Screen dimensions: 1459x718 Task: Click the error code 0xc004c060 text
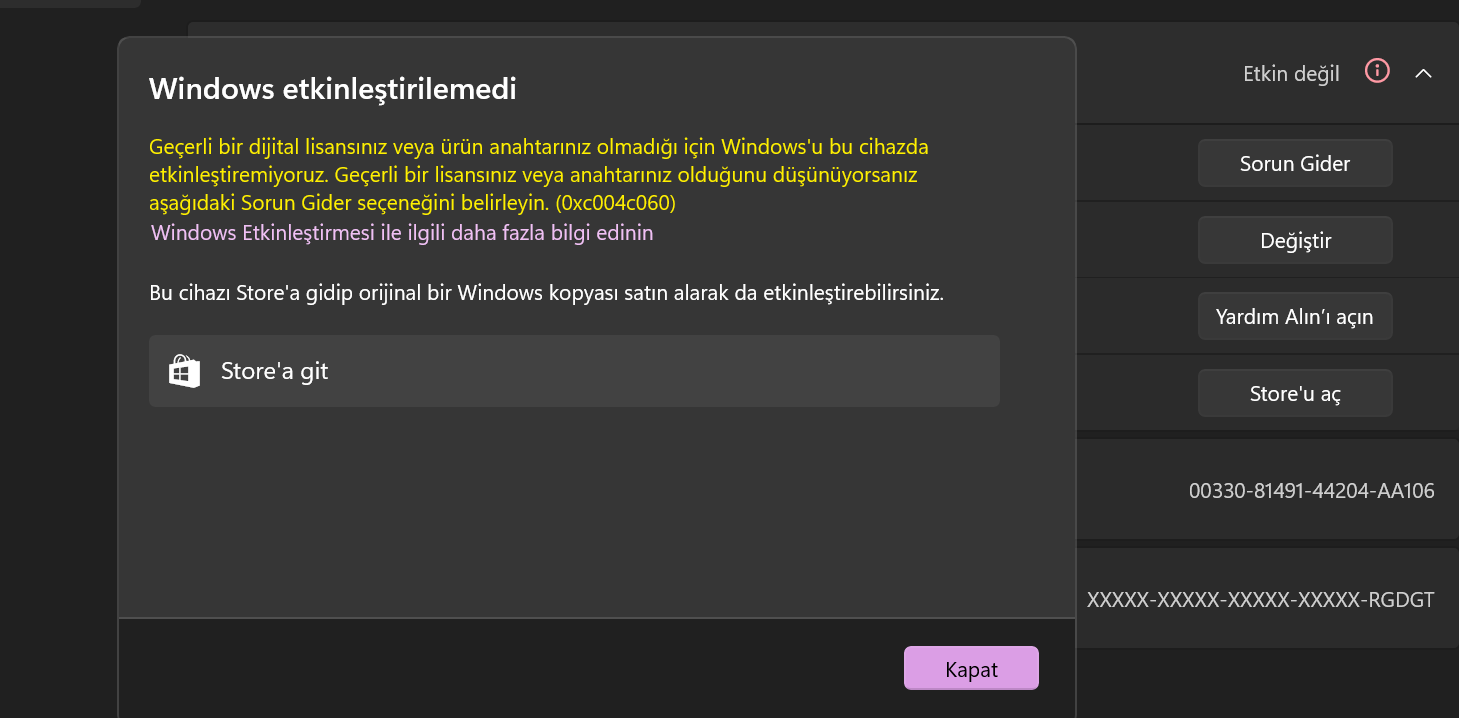616,203
